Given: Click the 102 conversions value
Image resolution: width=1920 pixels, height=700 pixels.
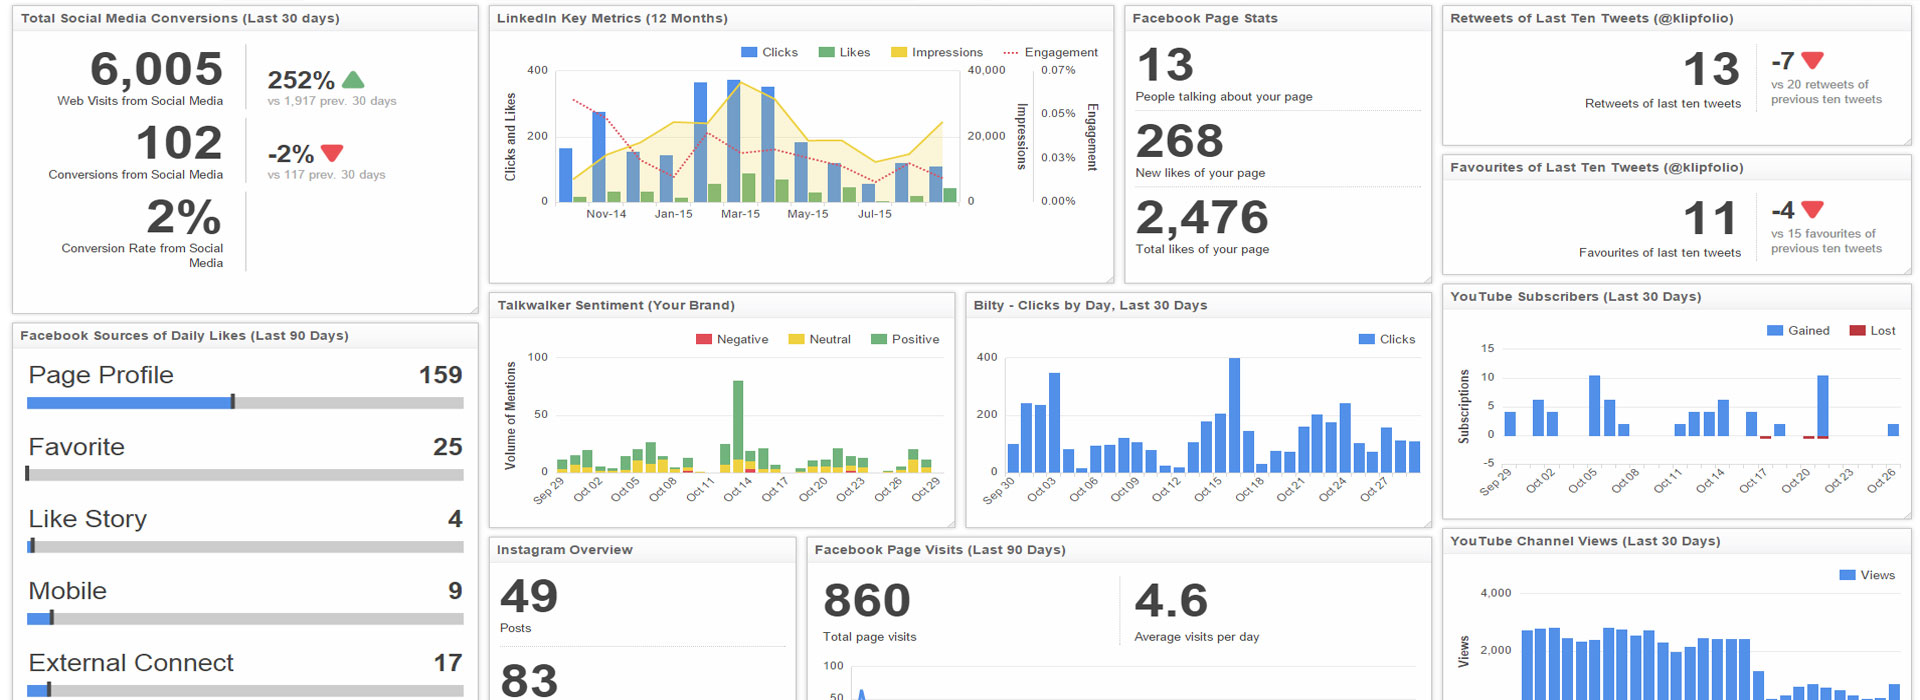Looking at the screenshot, I should [179, 143].
